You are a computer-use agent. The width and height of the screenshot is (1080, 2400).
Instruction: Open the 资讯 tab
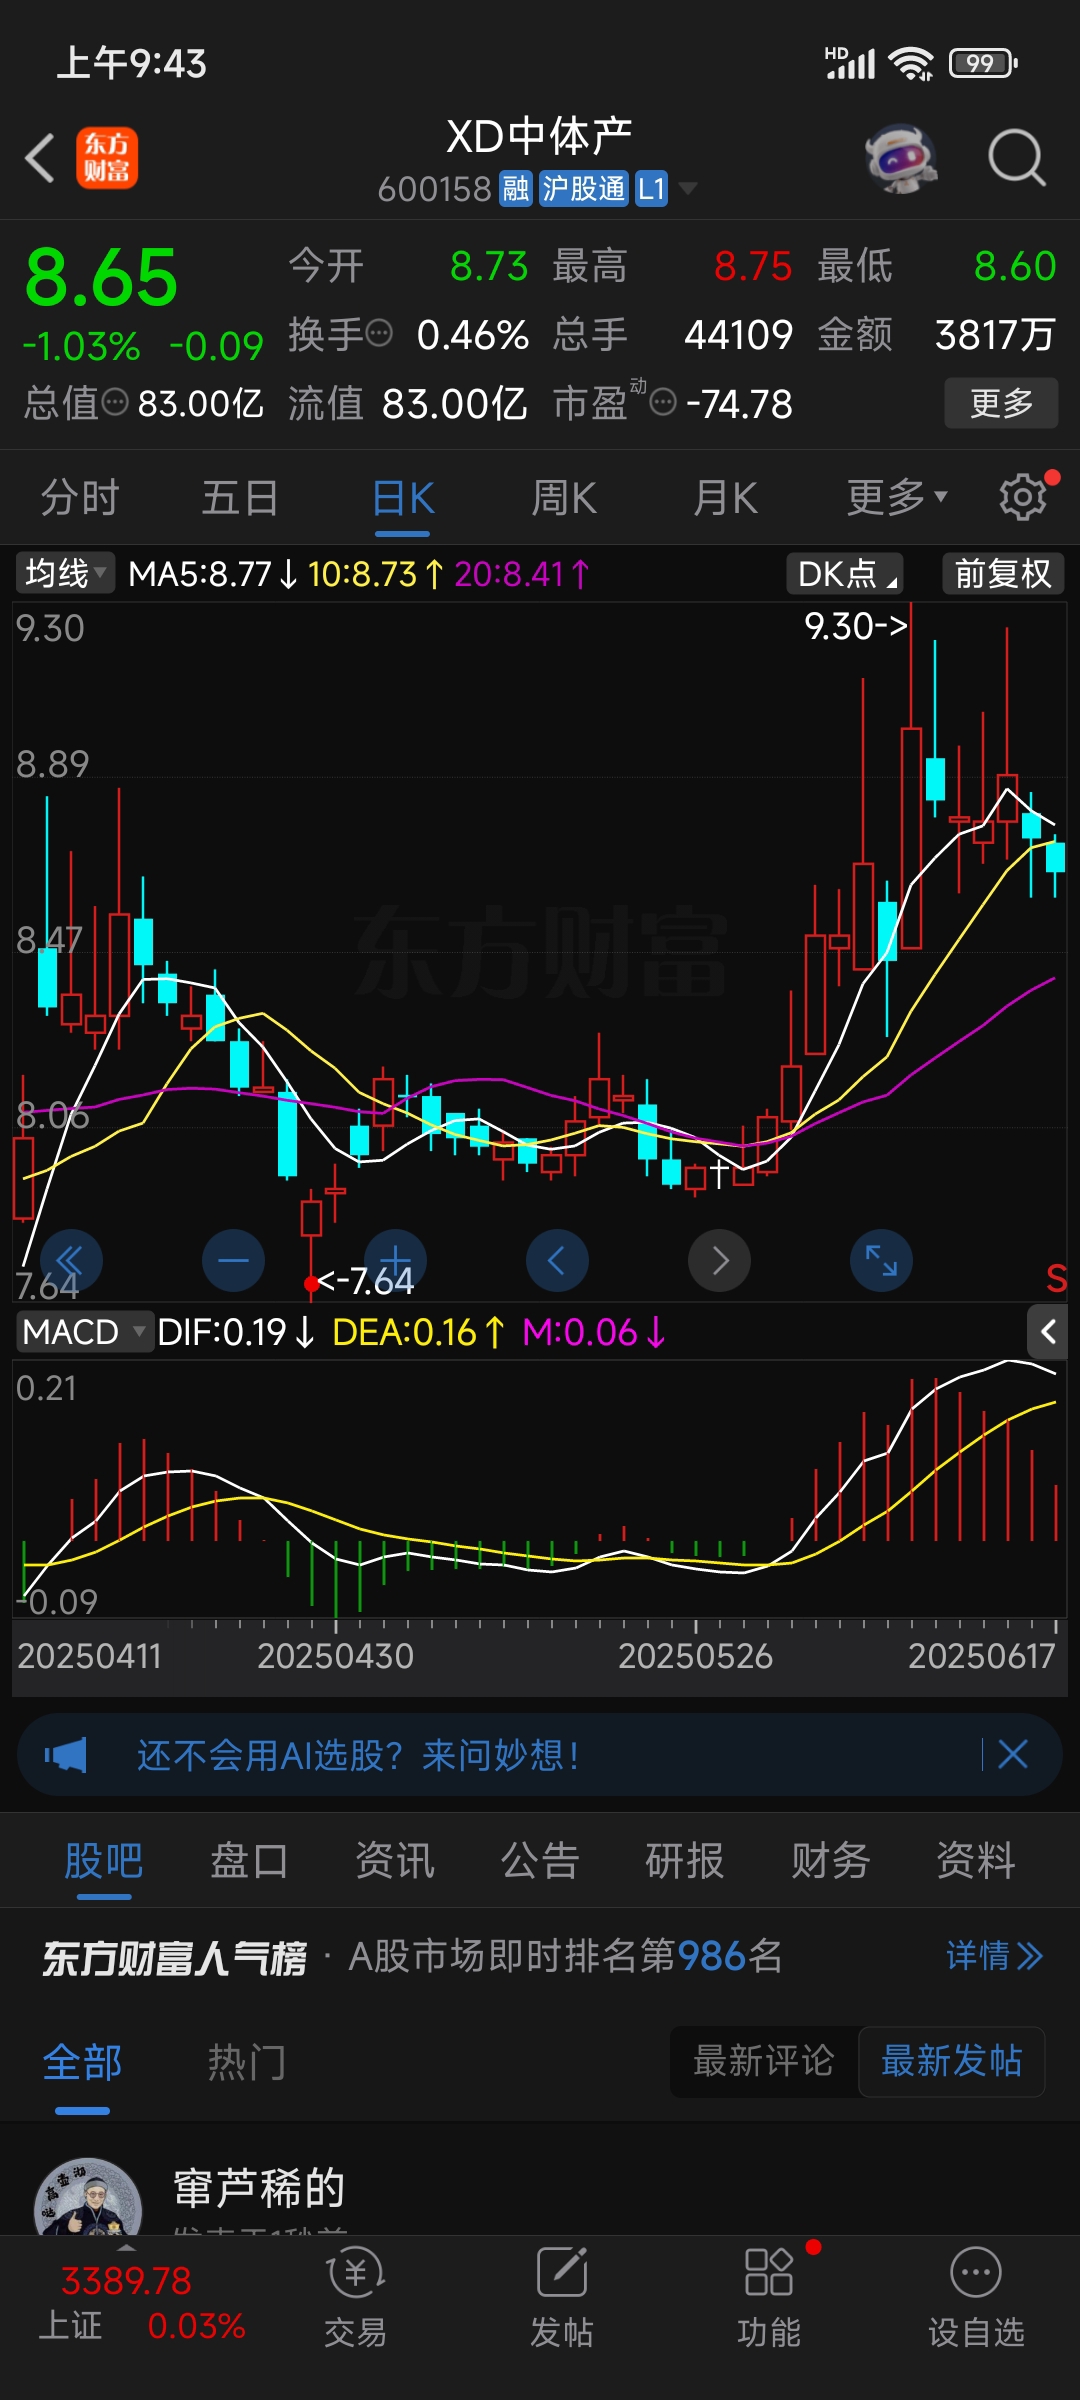tap(395, 1861)
